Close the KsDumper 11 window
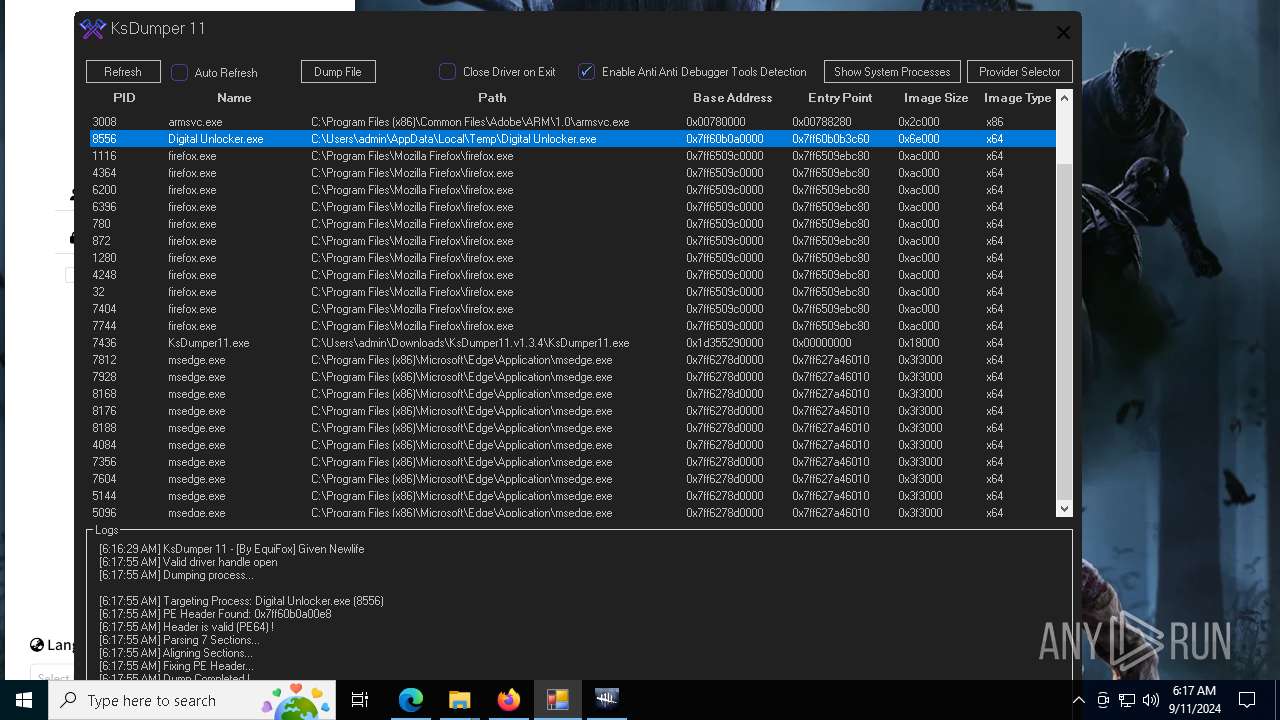1280x720 pixels. [1063, 32]
